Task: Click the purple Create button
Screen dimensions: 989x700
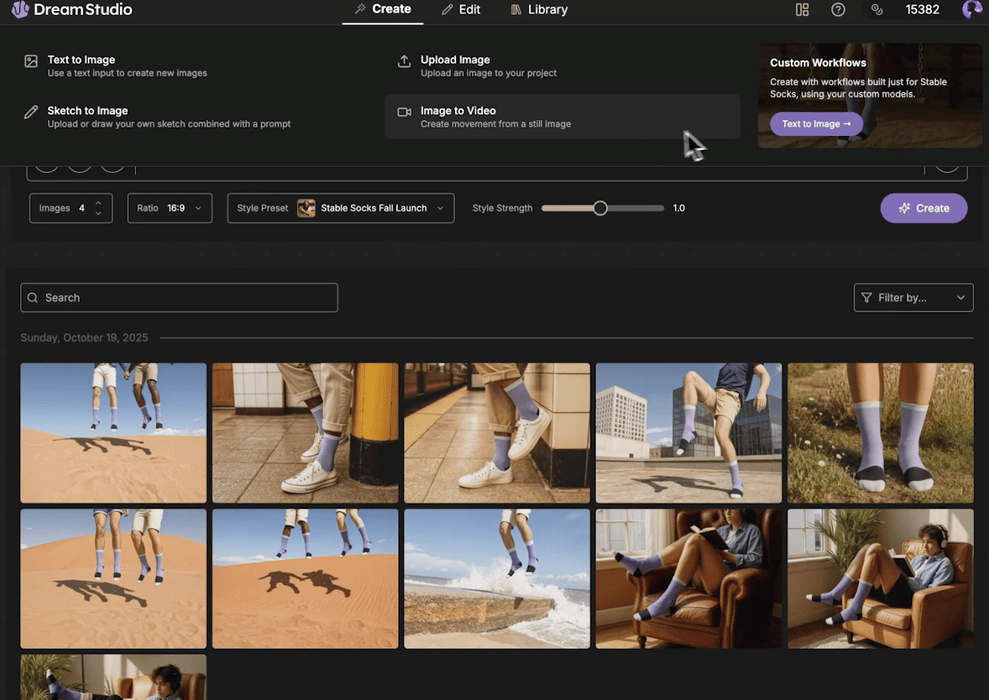Action: click(x=923, y=208)
